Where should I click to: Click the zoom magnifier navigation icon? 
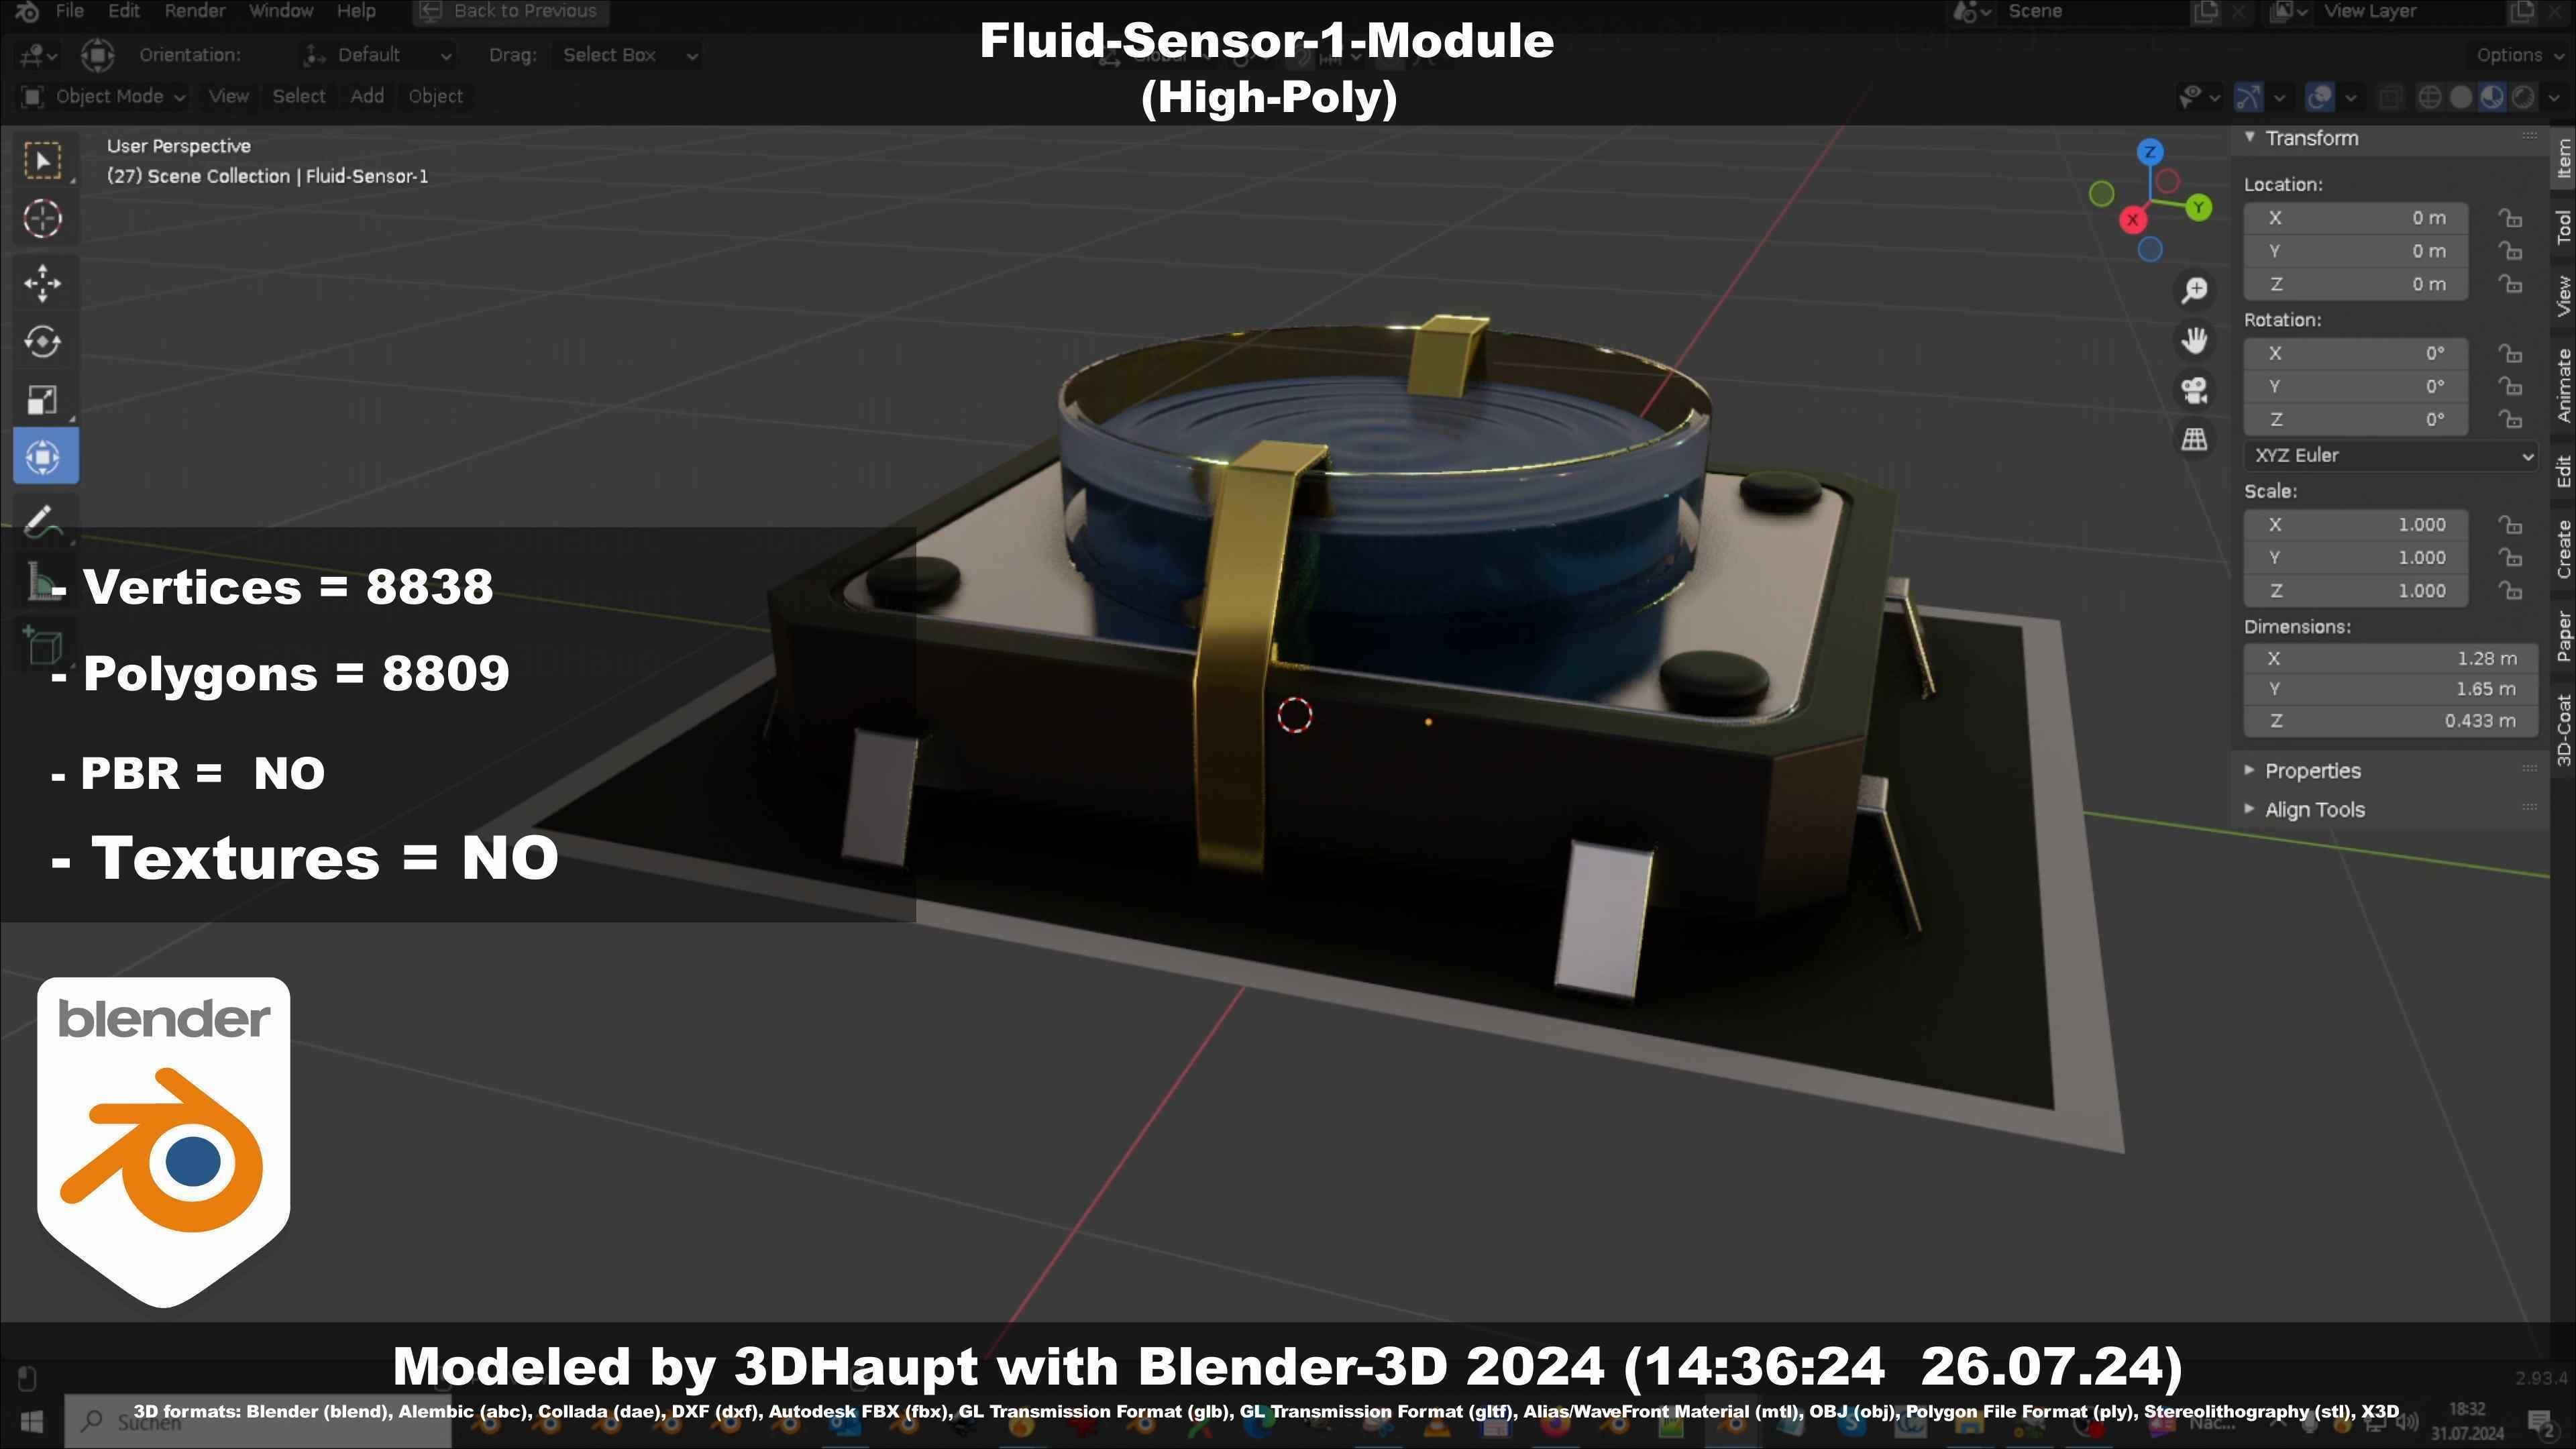2194,291
